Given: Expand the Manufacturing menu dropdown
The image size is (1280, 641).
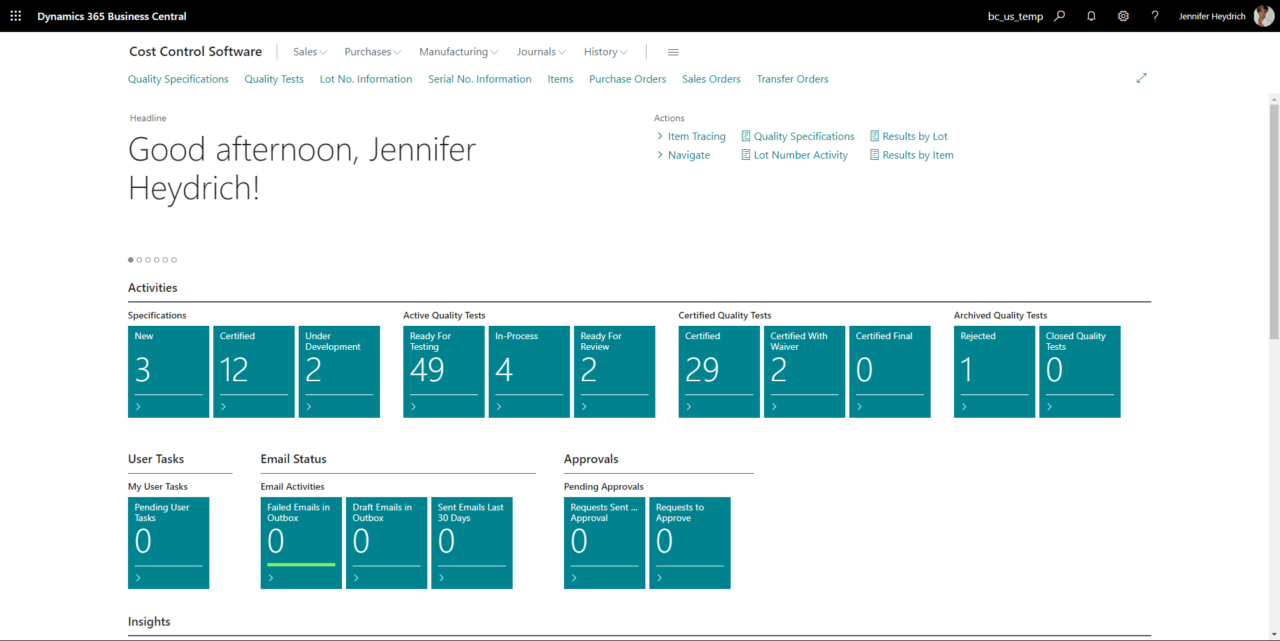Looking at the screenshot, I should 459,52.
